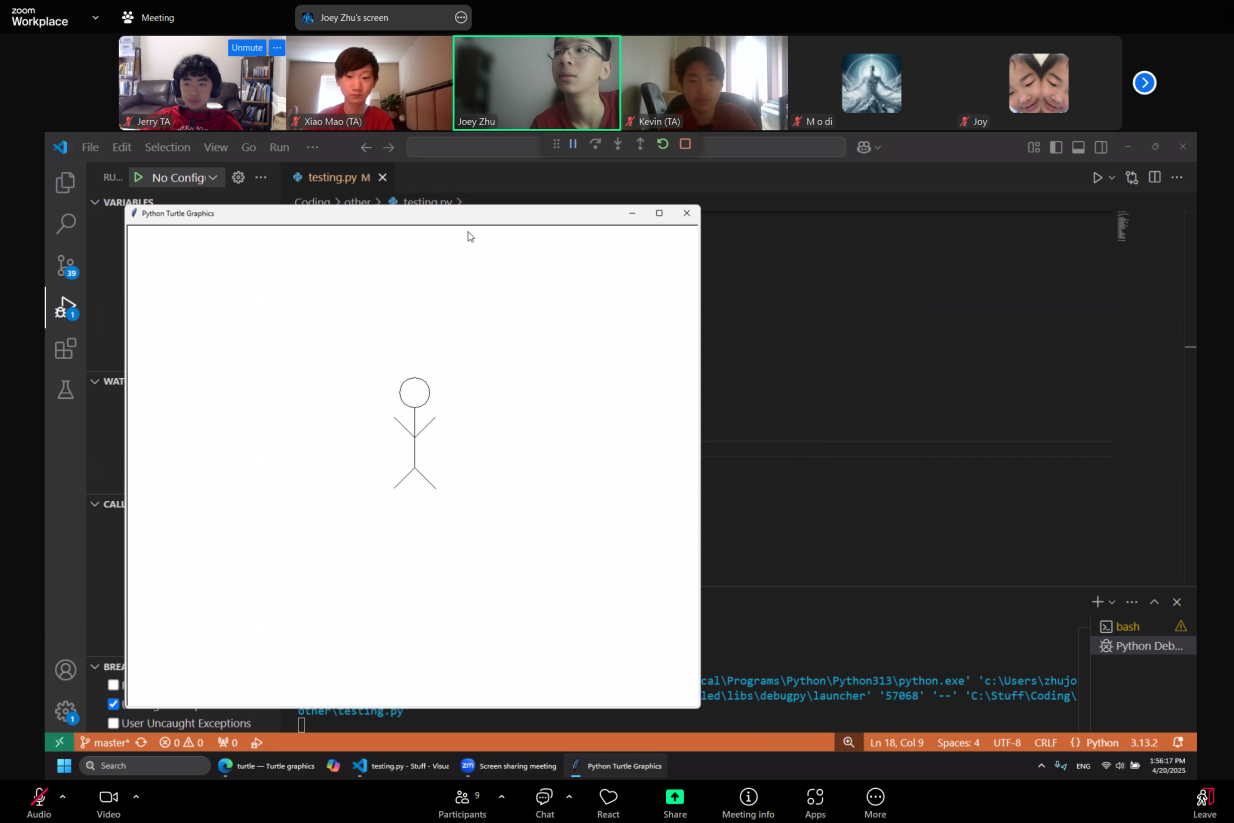1234x823 pixels.
Task: Open the View menu in VS Code
Action: [216, 147]
